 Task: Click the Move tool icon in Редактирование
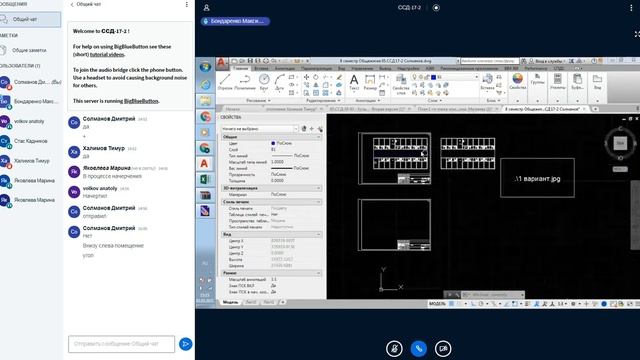coord(306,77)
